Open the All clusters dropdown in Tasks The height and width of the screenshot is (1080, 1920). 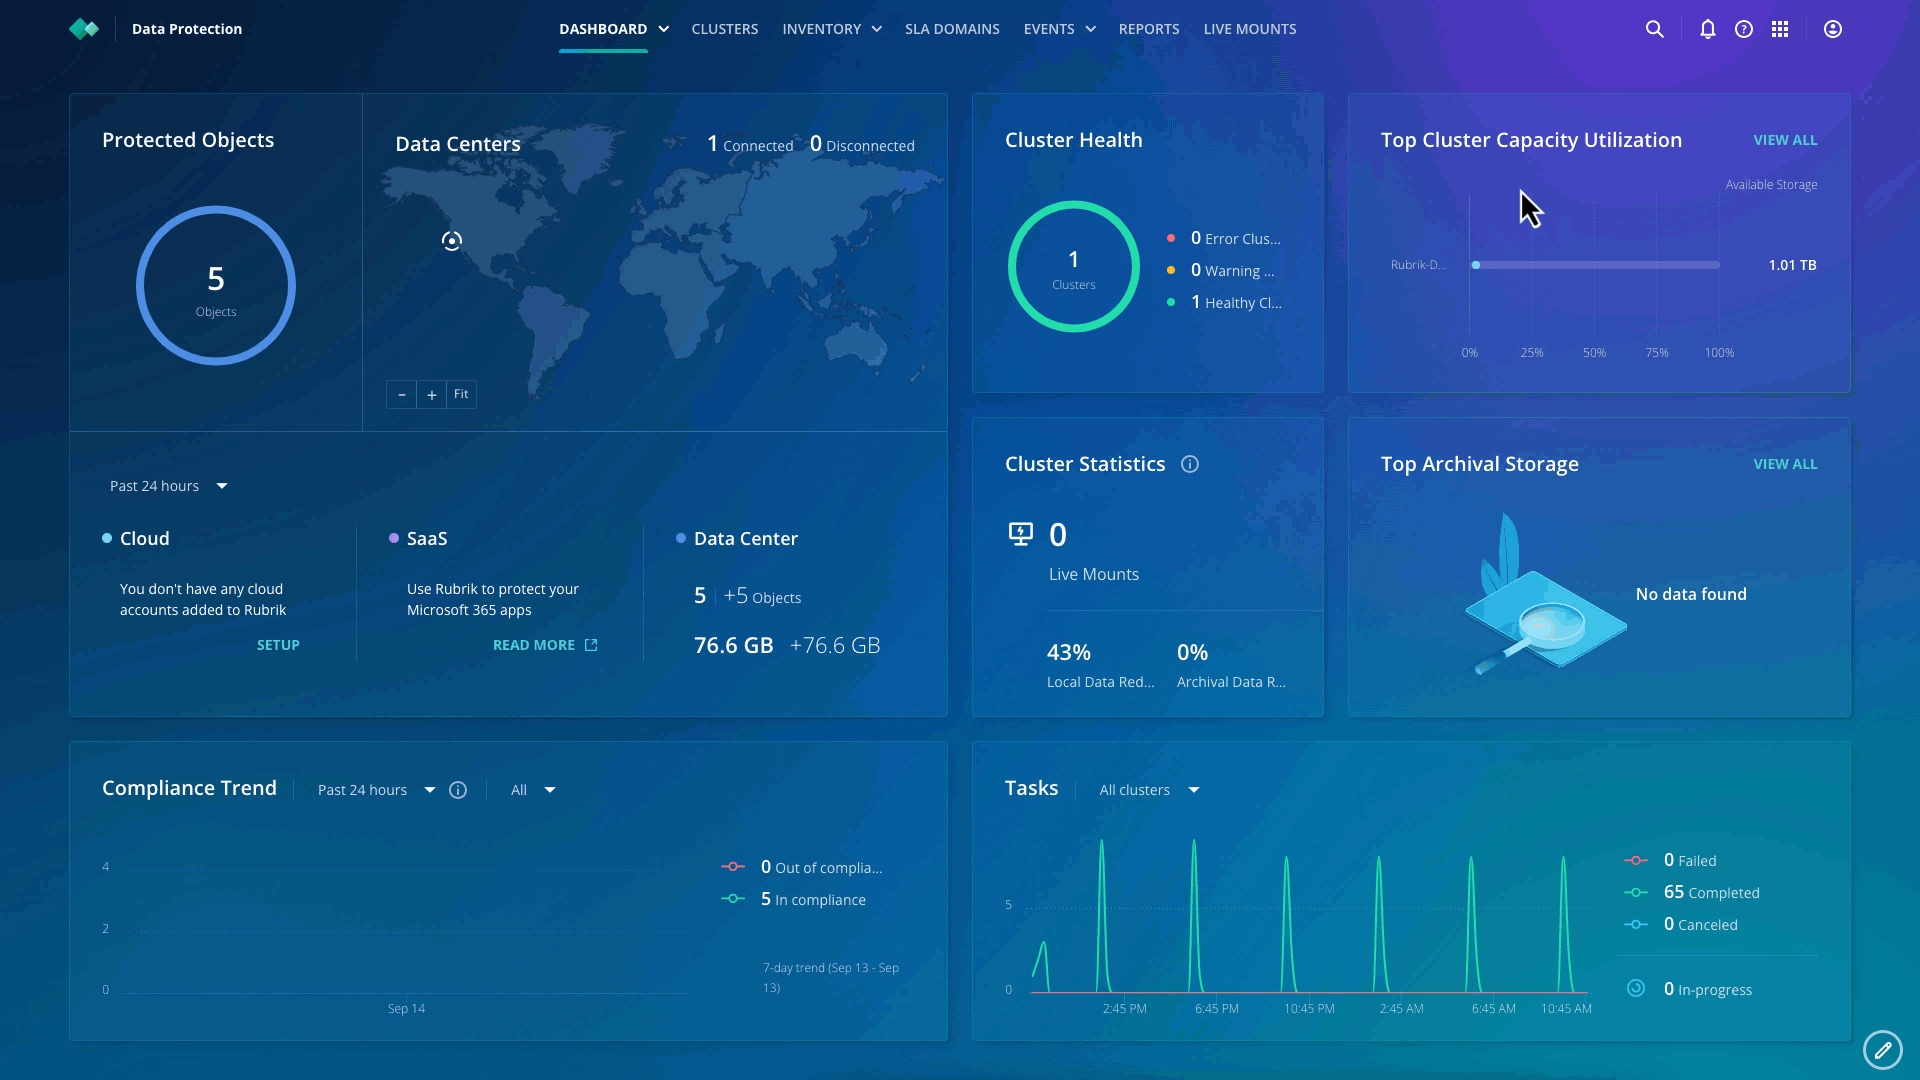click(x=1149, y=790)
